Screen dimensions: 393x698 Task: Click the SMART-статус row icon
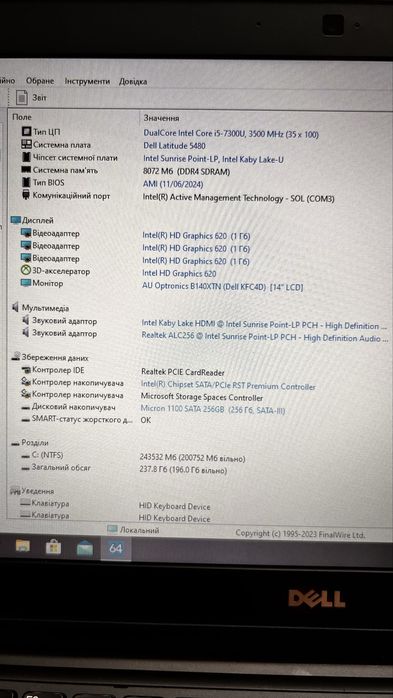[x=26, y=419]
